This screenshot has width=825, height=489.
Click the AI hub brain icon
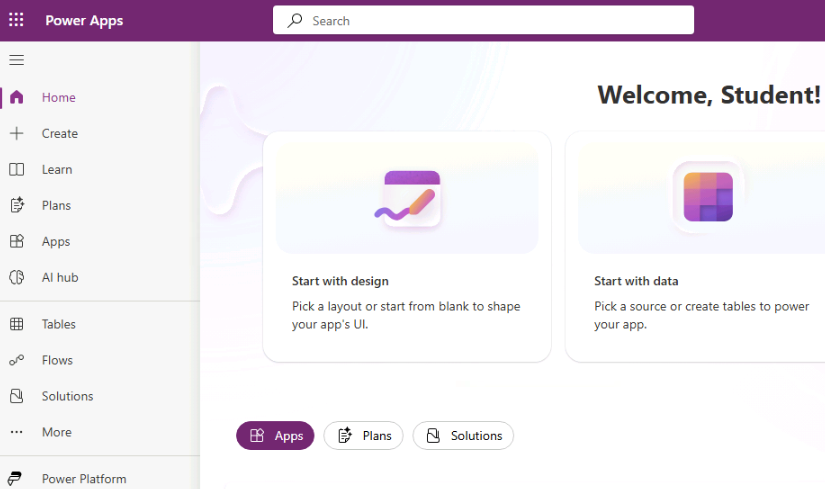click(x=16, y=277)
